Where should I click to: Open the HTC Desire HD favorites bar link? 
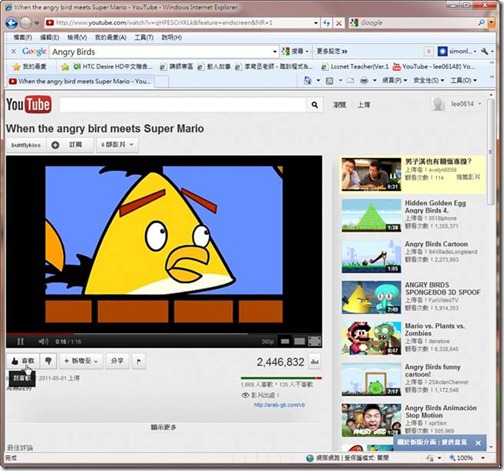113,67
